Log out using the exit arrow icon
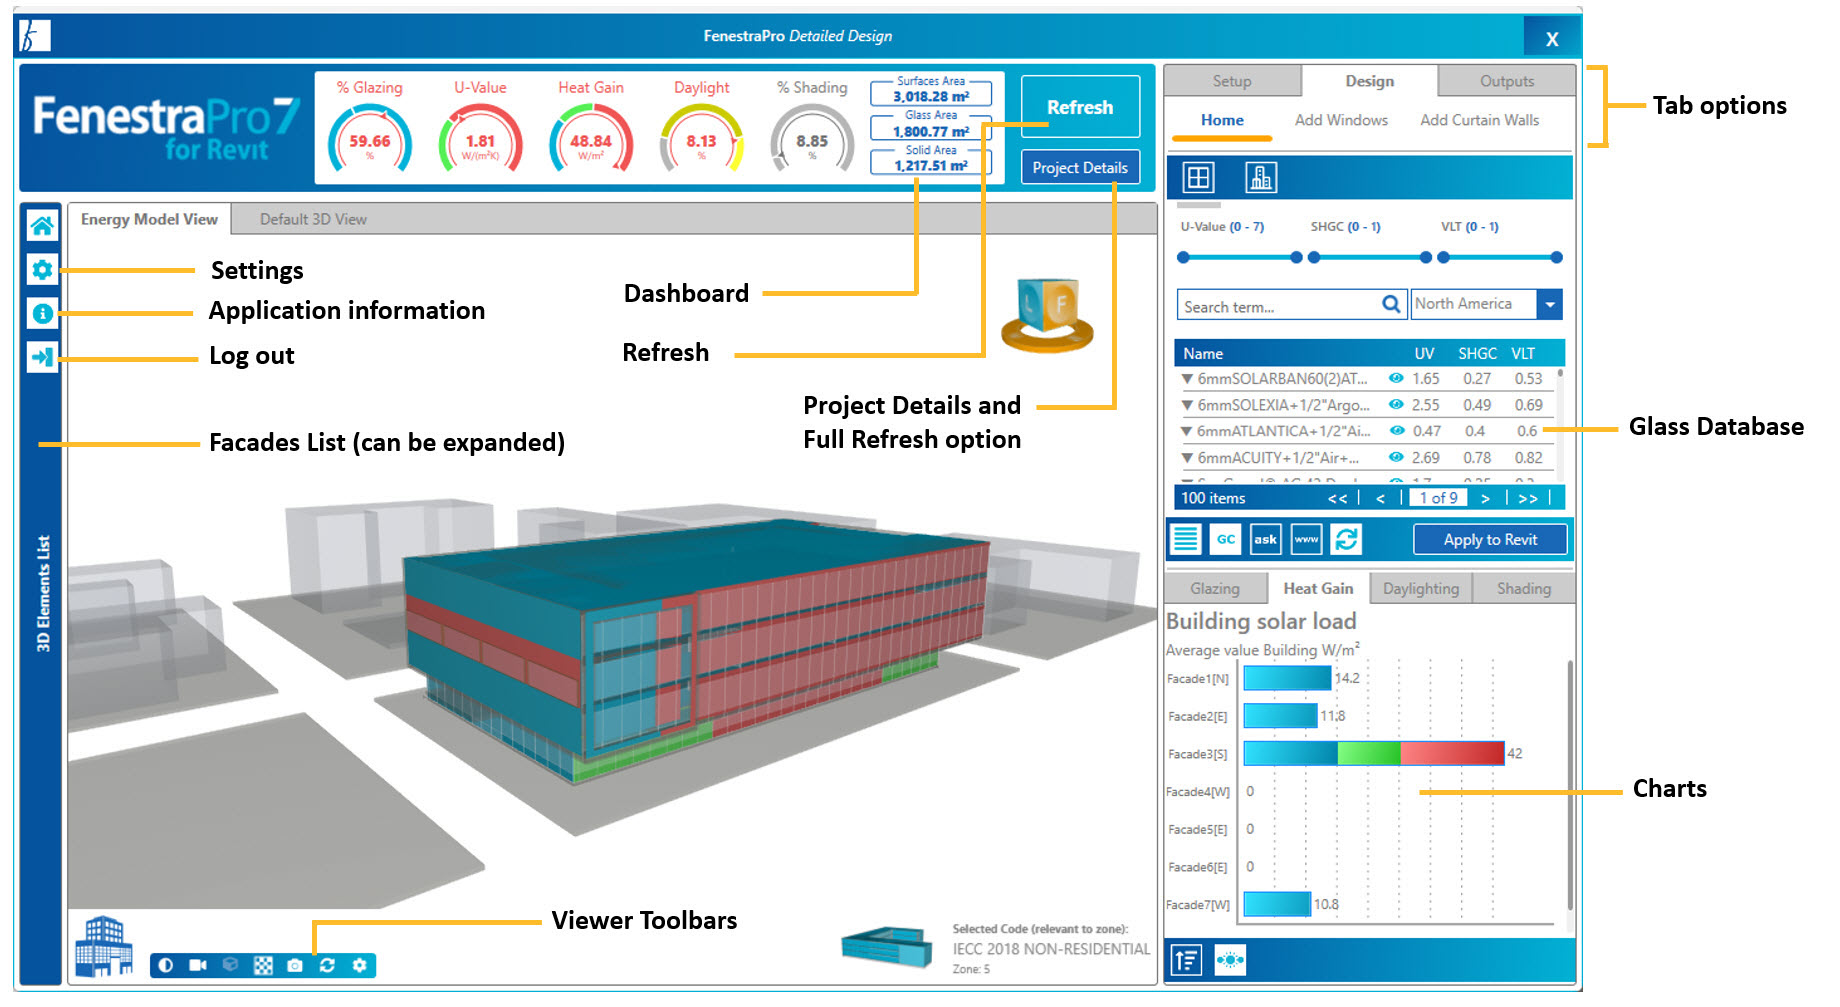 coord(42,356)
